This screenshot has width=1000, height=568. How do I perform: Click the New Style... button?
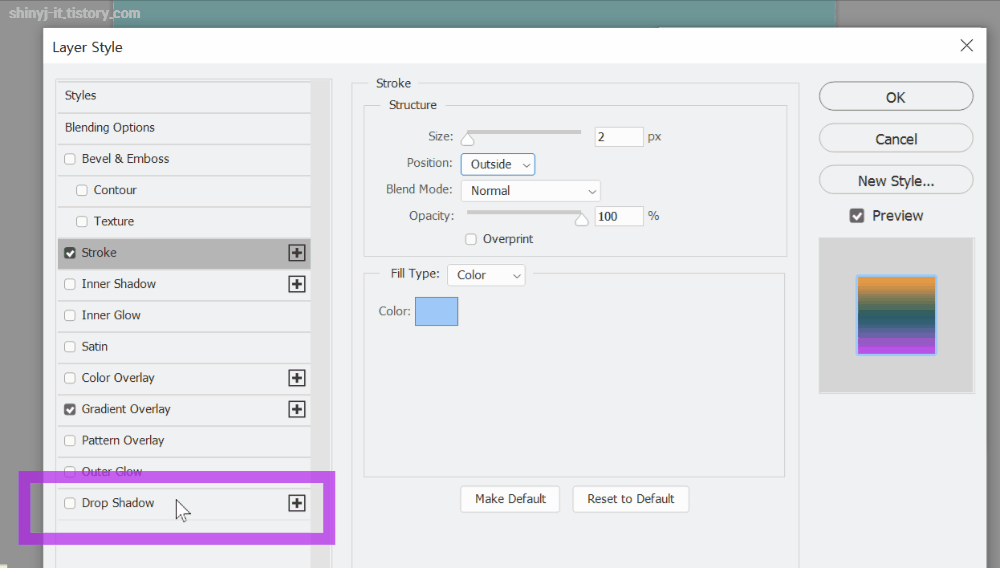coord(896,181)
